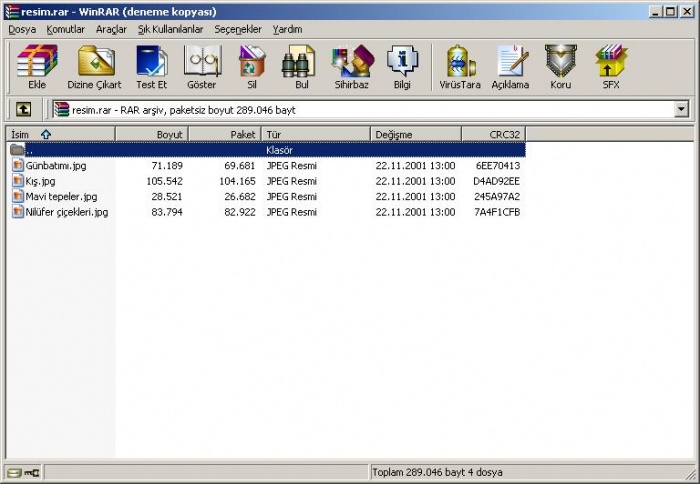Viewport: 700px width, 484px height.
Task: Go up one folder level button
Action: tap(23, 109)
